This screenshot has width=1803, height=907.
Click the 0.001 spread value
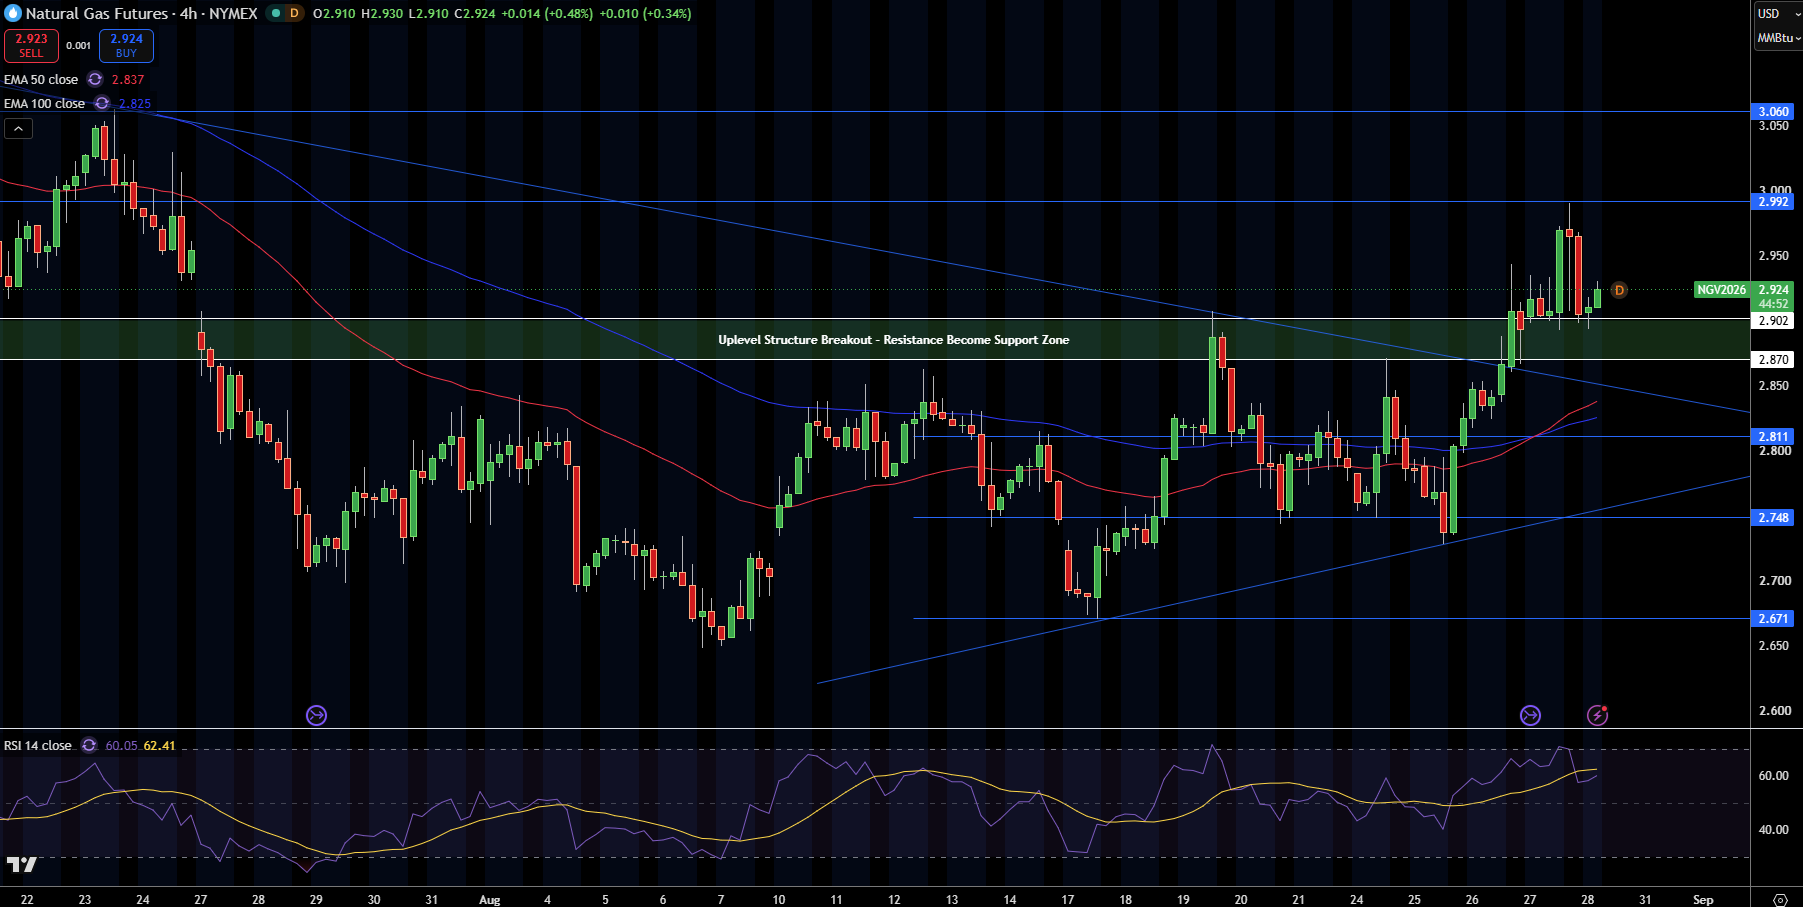pos(78,46)
